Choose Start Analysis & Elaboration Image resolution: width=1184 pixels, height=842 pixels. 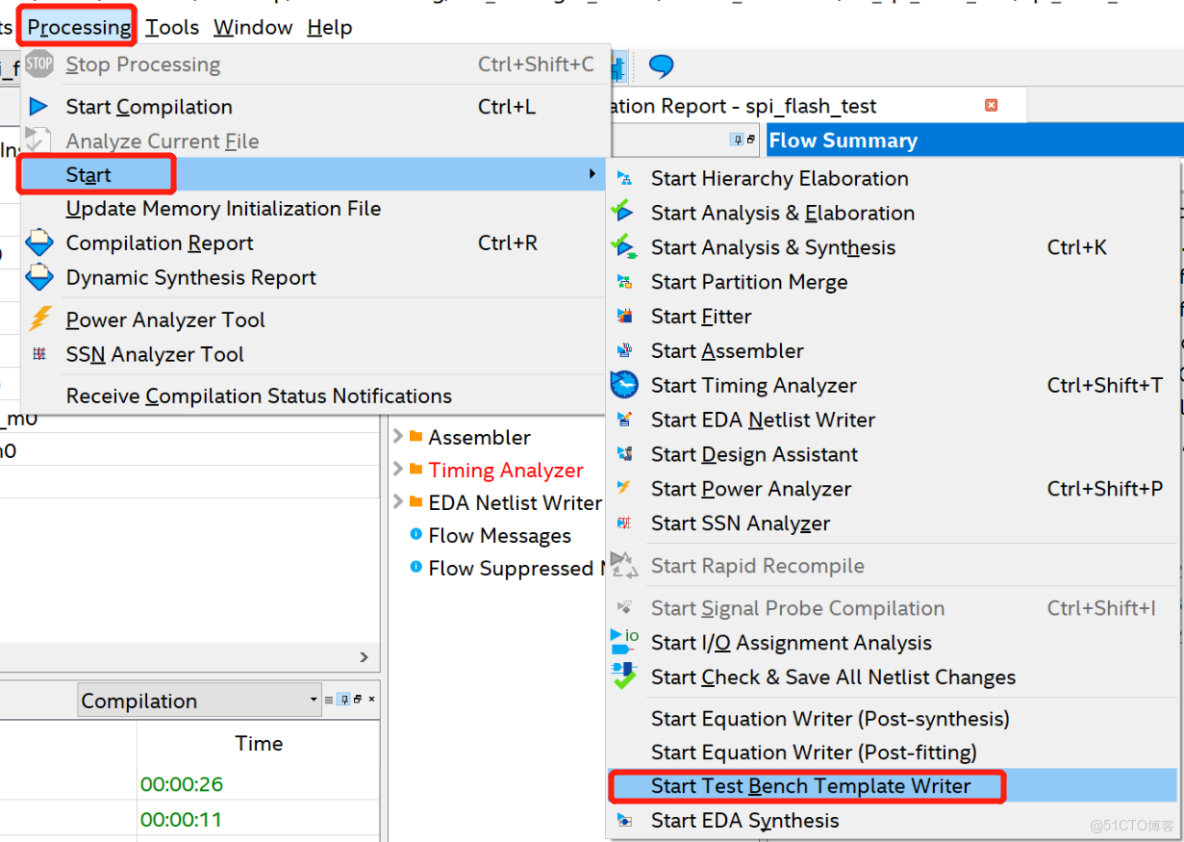point(893,213)
